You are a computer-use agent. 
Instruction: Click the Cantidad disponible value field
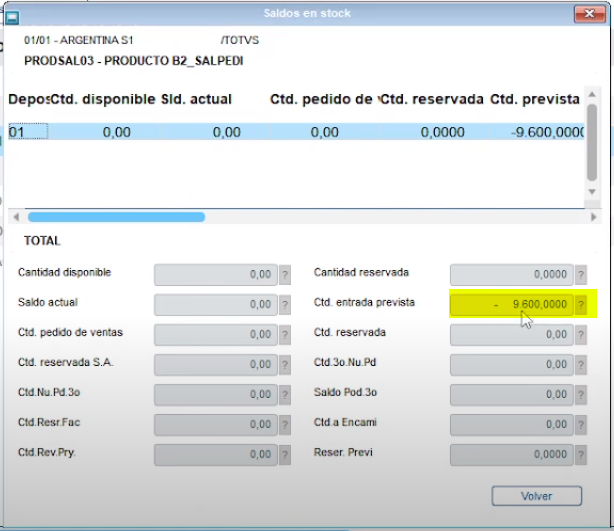[216, 275]
